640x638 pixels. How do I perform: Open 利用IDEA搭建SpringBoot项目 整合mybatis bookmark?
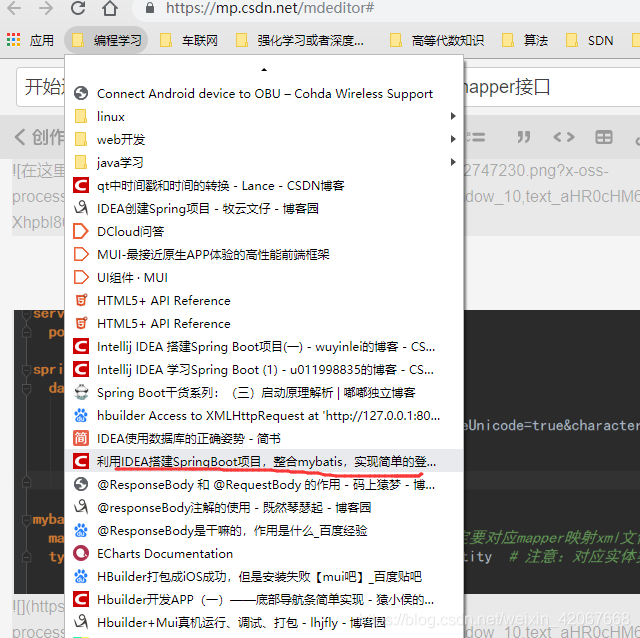click(264, 461)
